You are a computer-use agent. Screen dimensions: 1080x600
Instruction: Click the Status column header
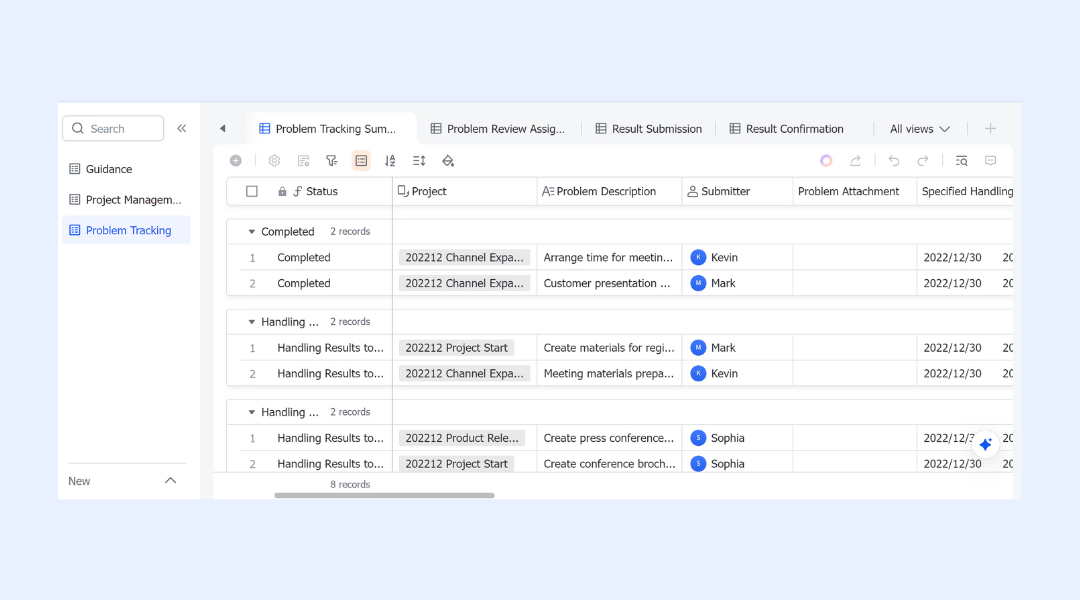(x=309, y=192)
